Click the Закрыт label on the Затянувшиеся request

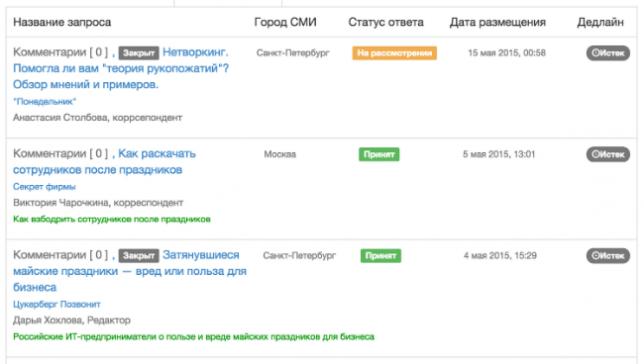point(139,256)
